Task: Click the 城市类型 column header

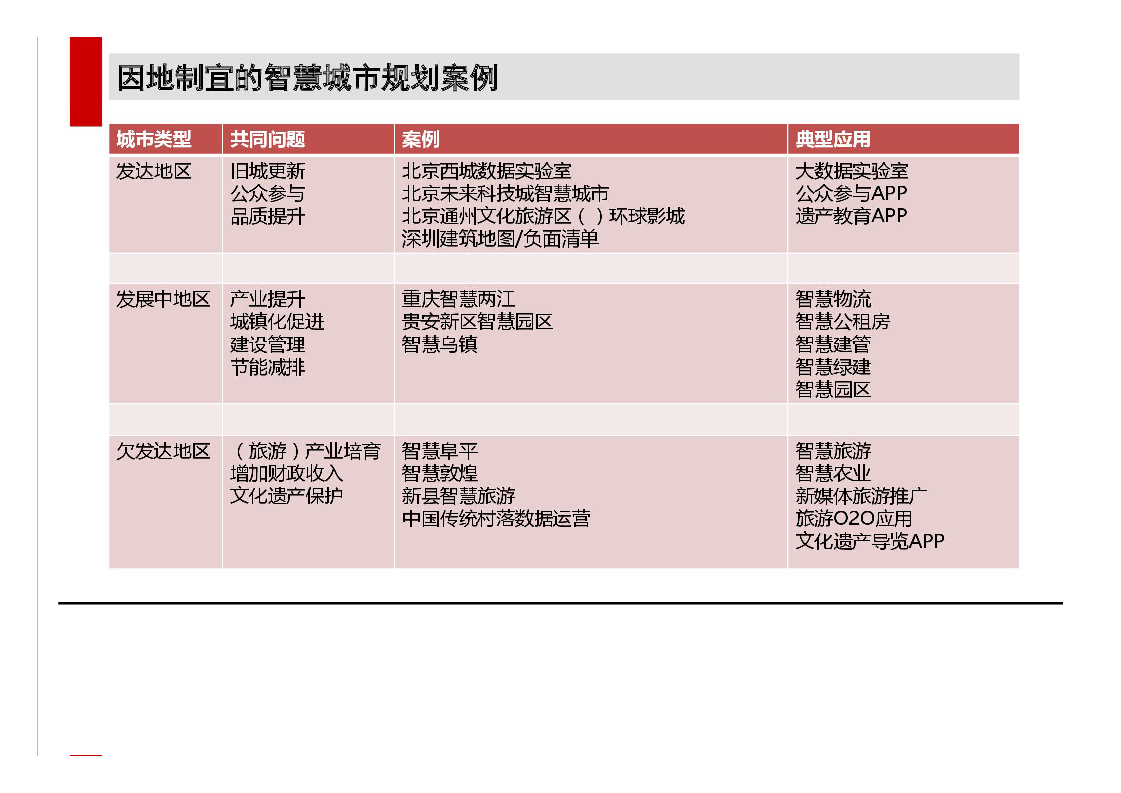Action: pyautogui.click(x=154, y=139)
